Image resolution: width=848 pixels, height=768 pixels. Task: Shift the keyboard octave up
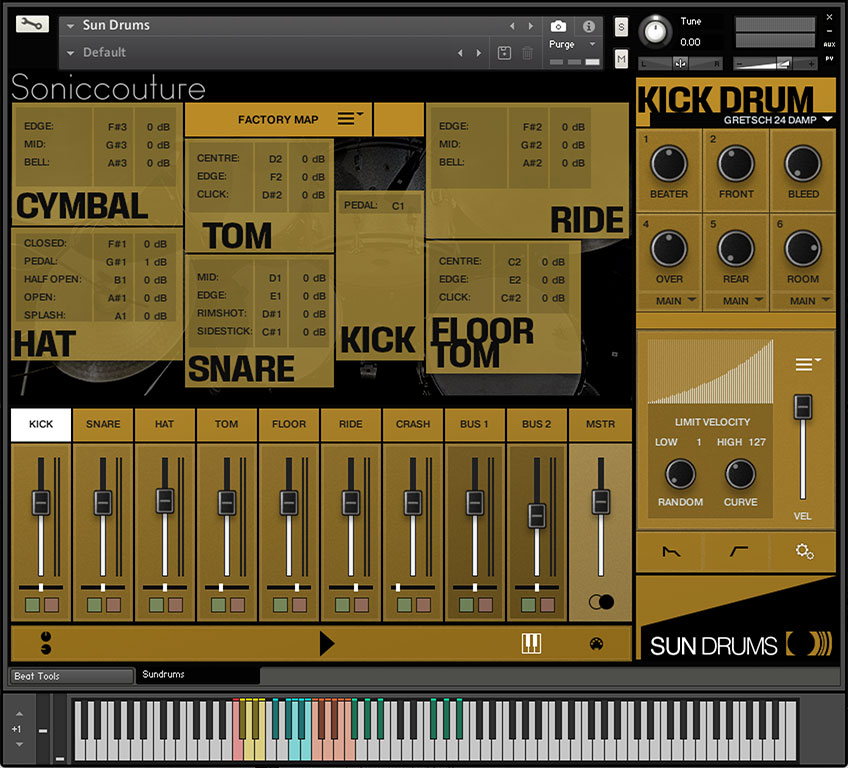[19, 714]
